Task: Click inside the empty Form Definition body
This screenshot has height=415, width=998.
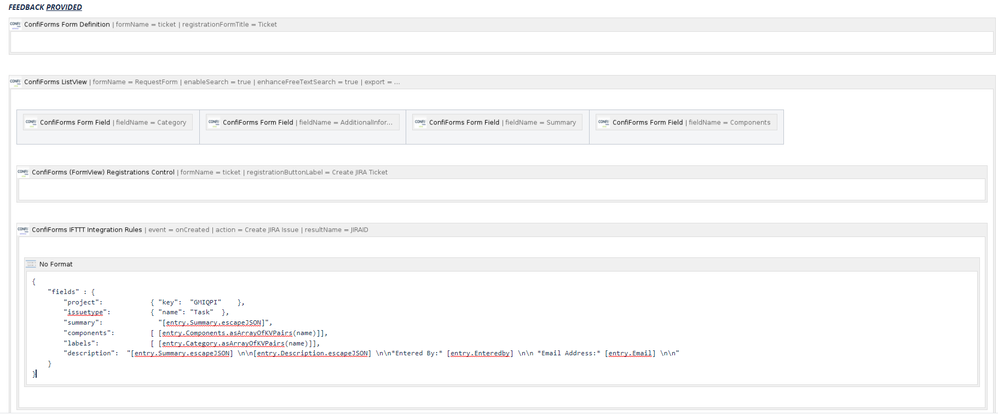Action: tap(502, 42)
